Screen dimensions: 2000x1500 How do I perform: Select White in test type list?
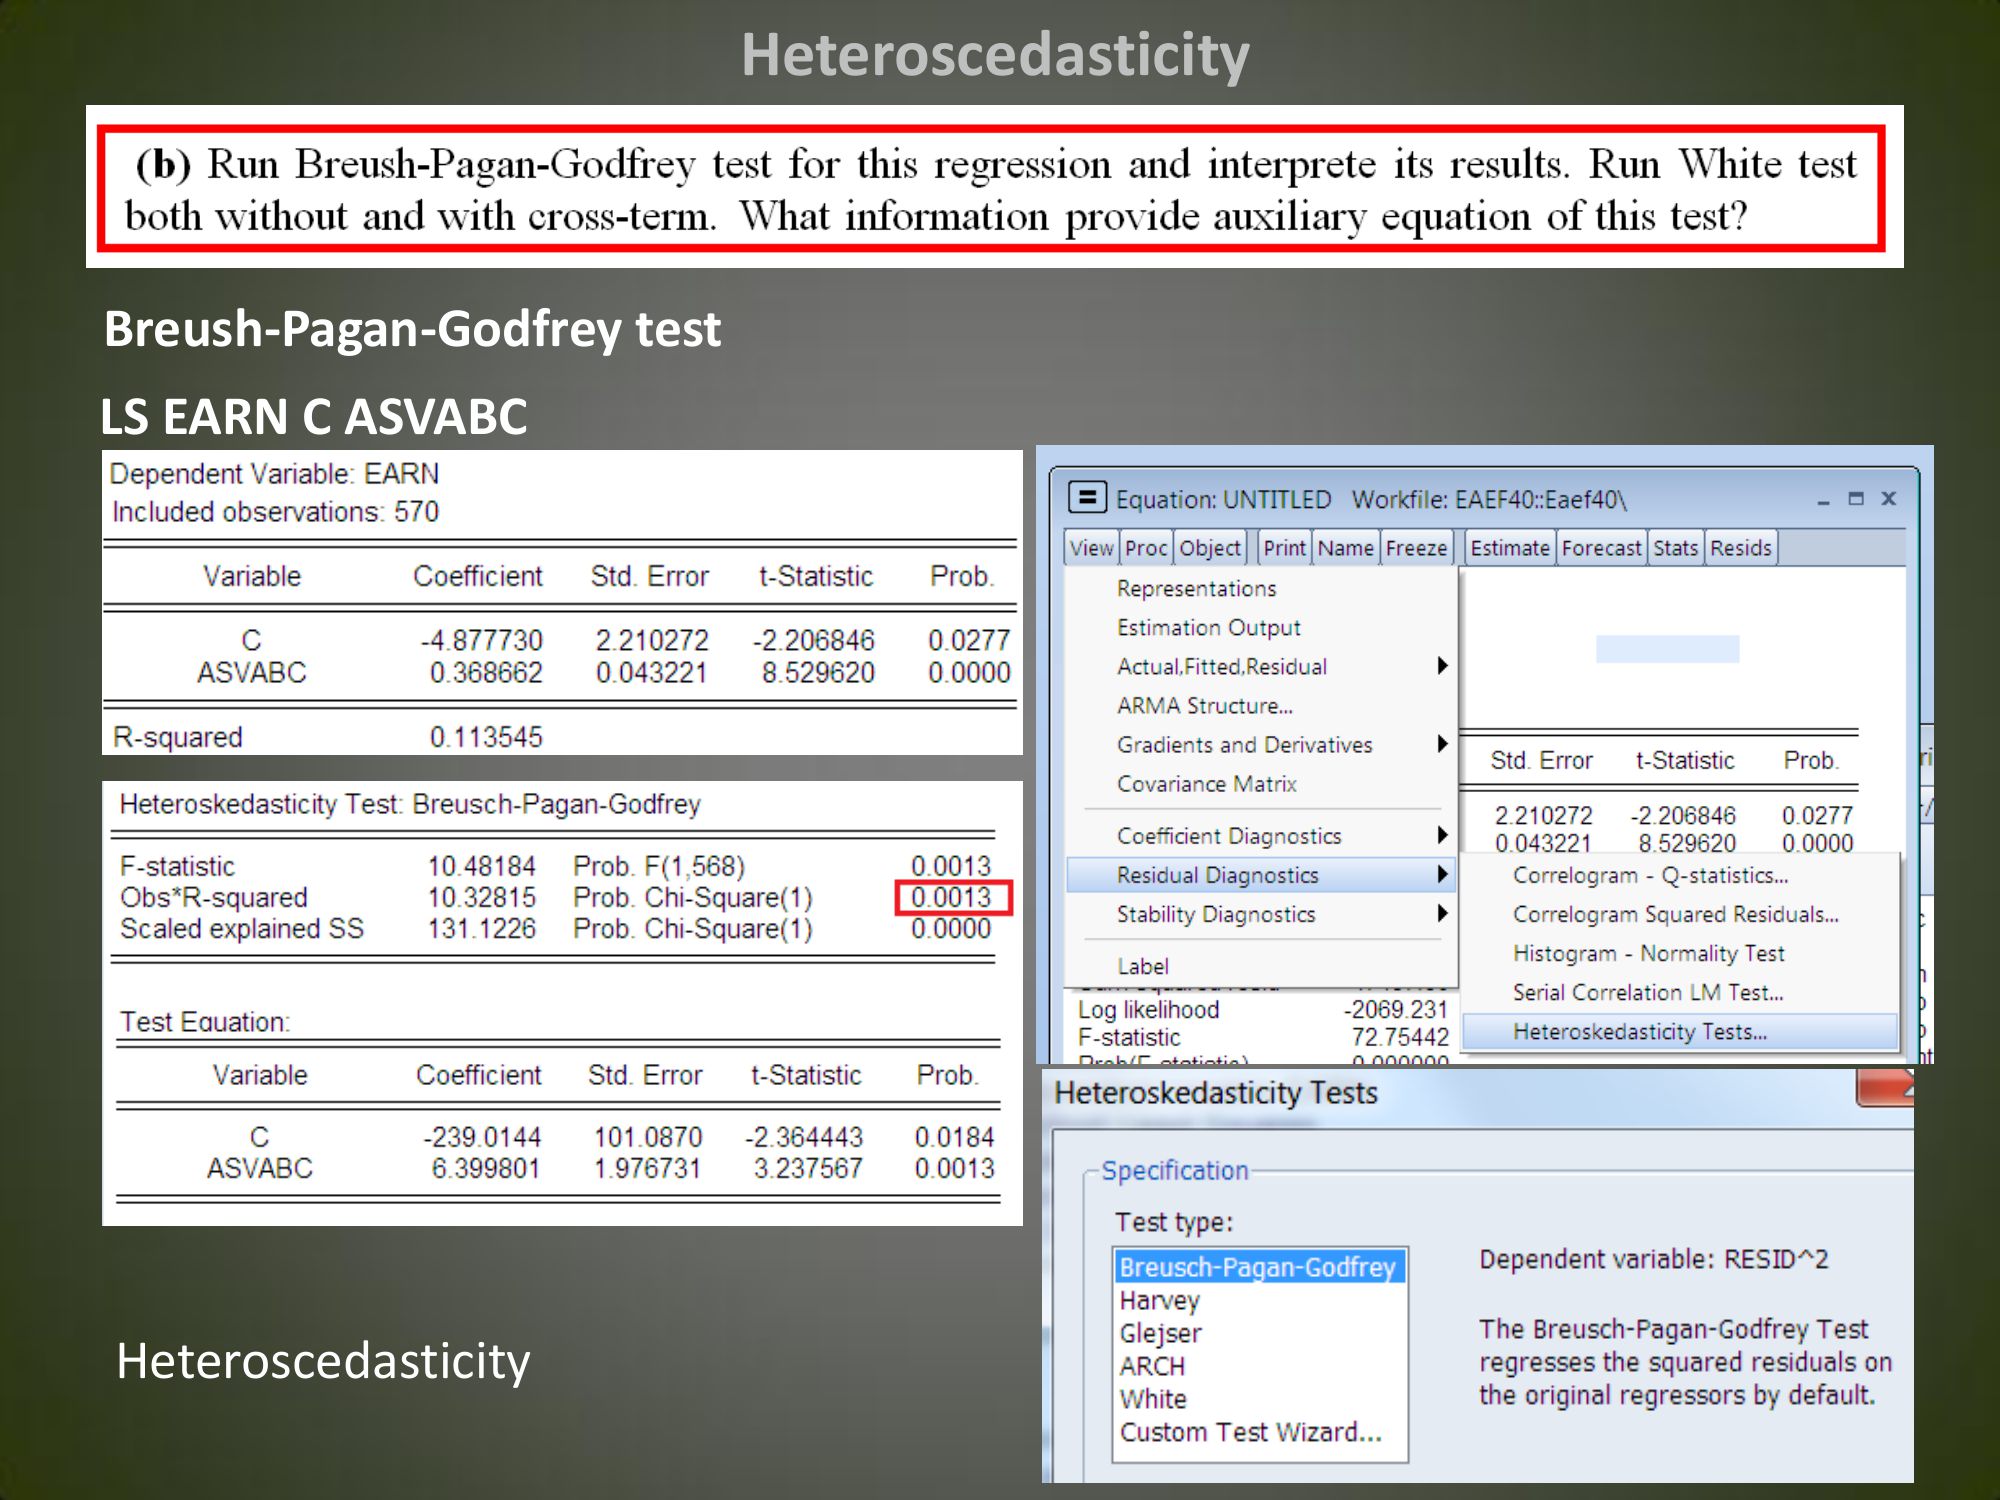[1153, 1399]
